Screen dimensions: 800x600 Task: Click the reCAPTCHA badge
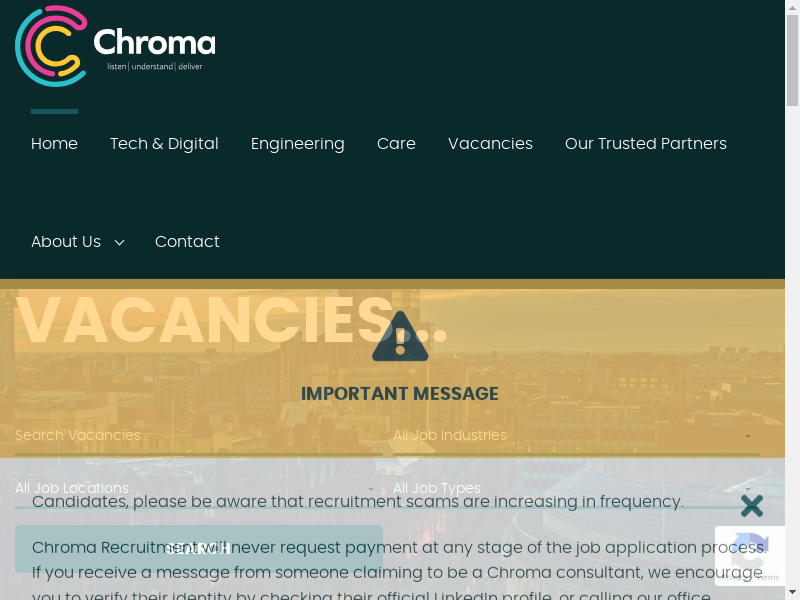752,556
